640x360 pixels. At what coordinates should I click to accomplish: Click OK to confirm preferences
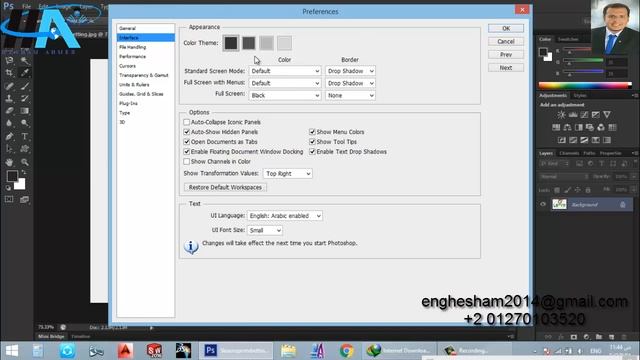tap(506, 28)
